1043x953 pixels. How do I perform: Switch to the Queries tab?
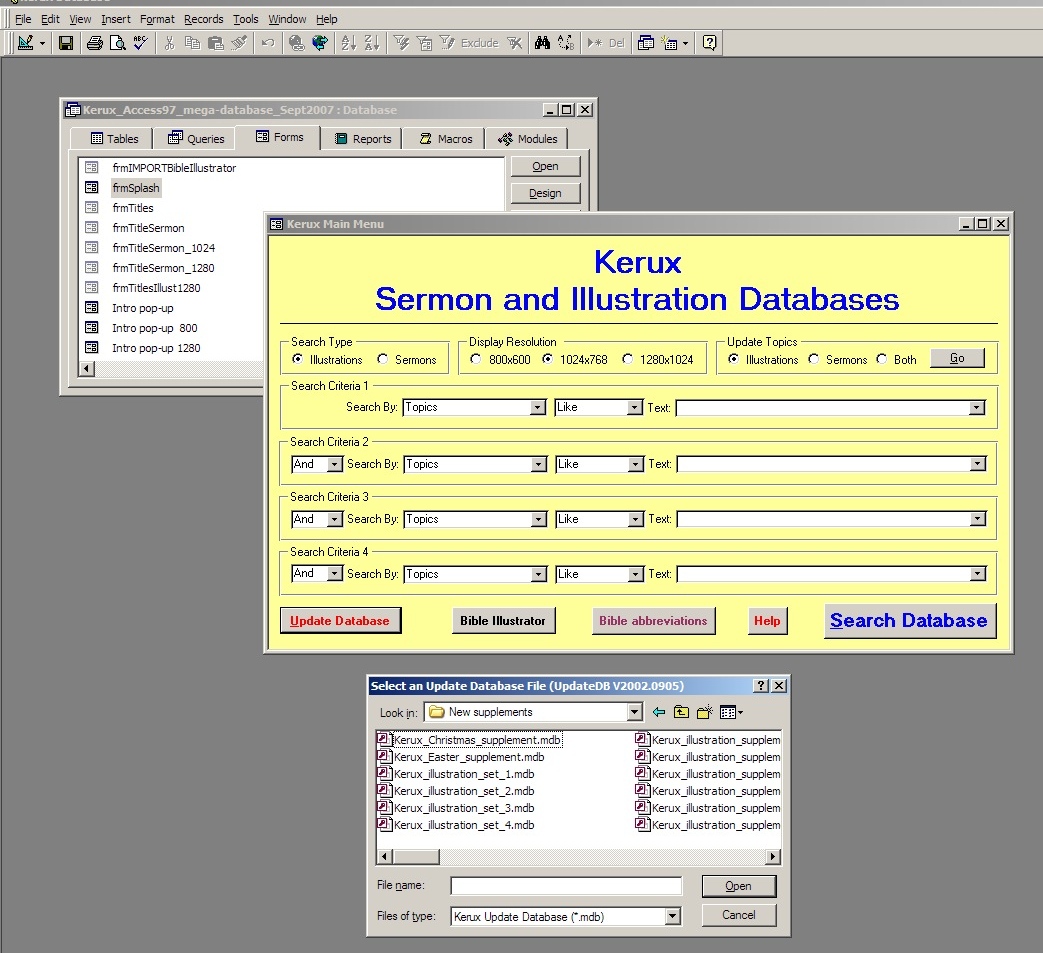click(196, 138)
